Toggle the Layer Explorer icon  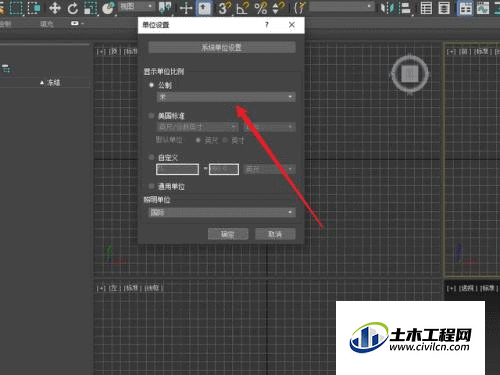(x=444, y=8)
